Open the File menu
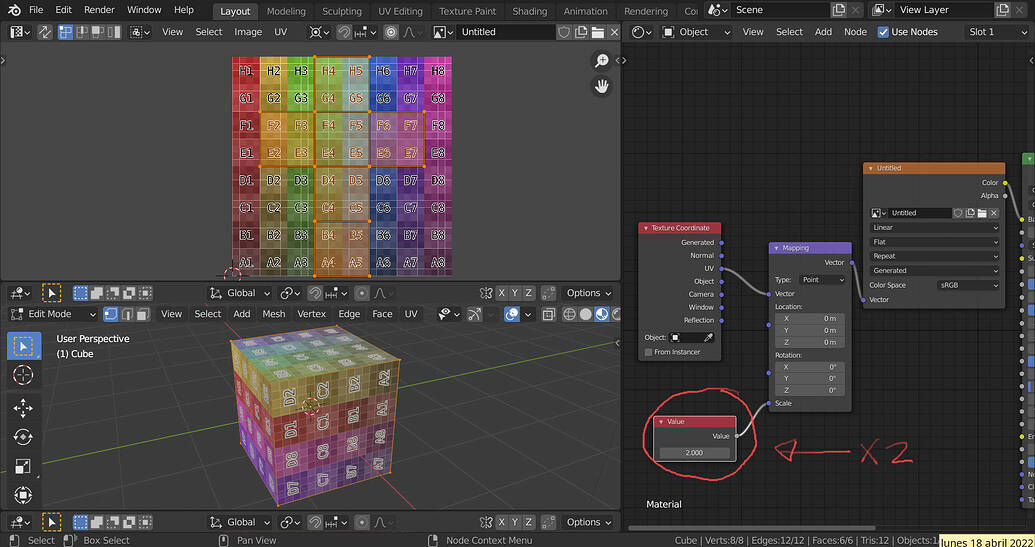1035x547 pixels. [x=36, y=10]
